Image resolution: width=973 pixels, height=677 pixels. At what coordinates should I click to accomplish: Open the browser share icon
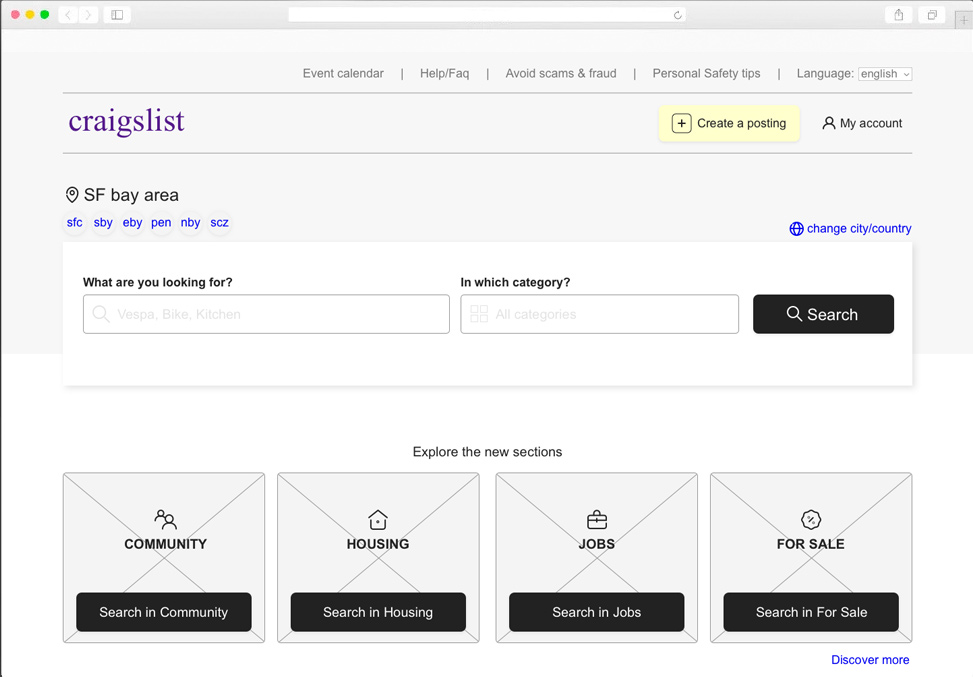click(899, 15)
